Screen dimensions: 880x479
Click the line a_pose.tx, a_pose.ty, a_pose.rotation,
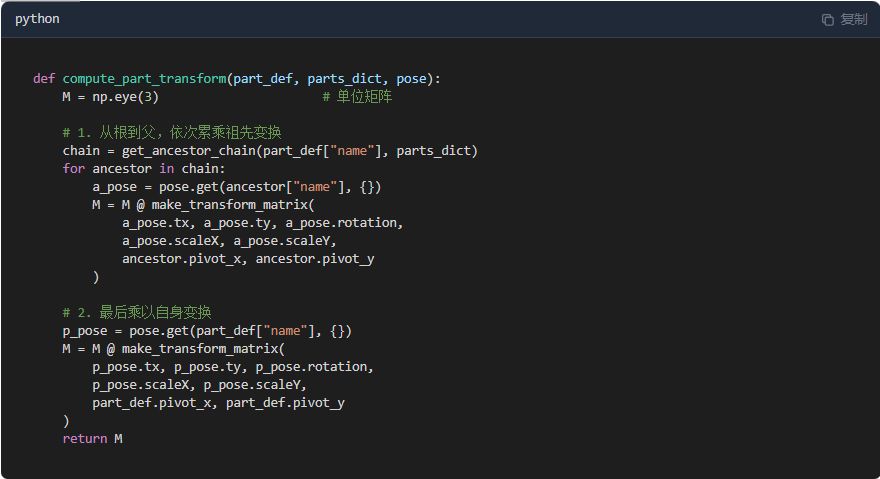[x=263, y=223]
